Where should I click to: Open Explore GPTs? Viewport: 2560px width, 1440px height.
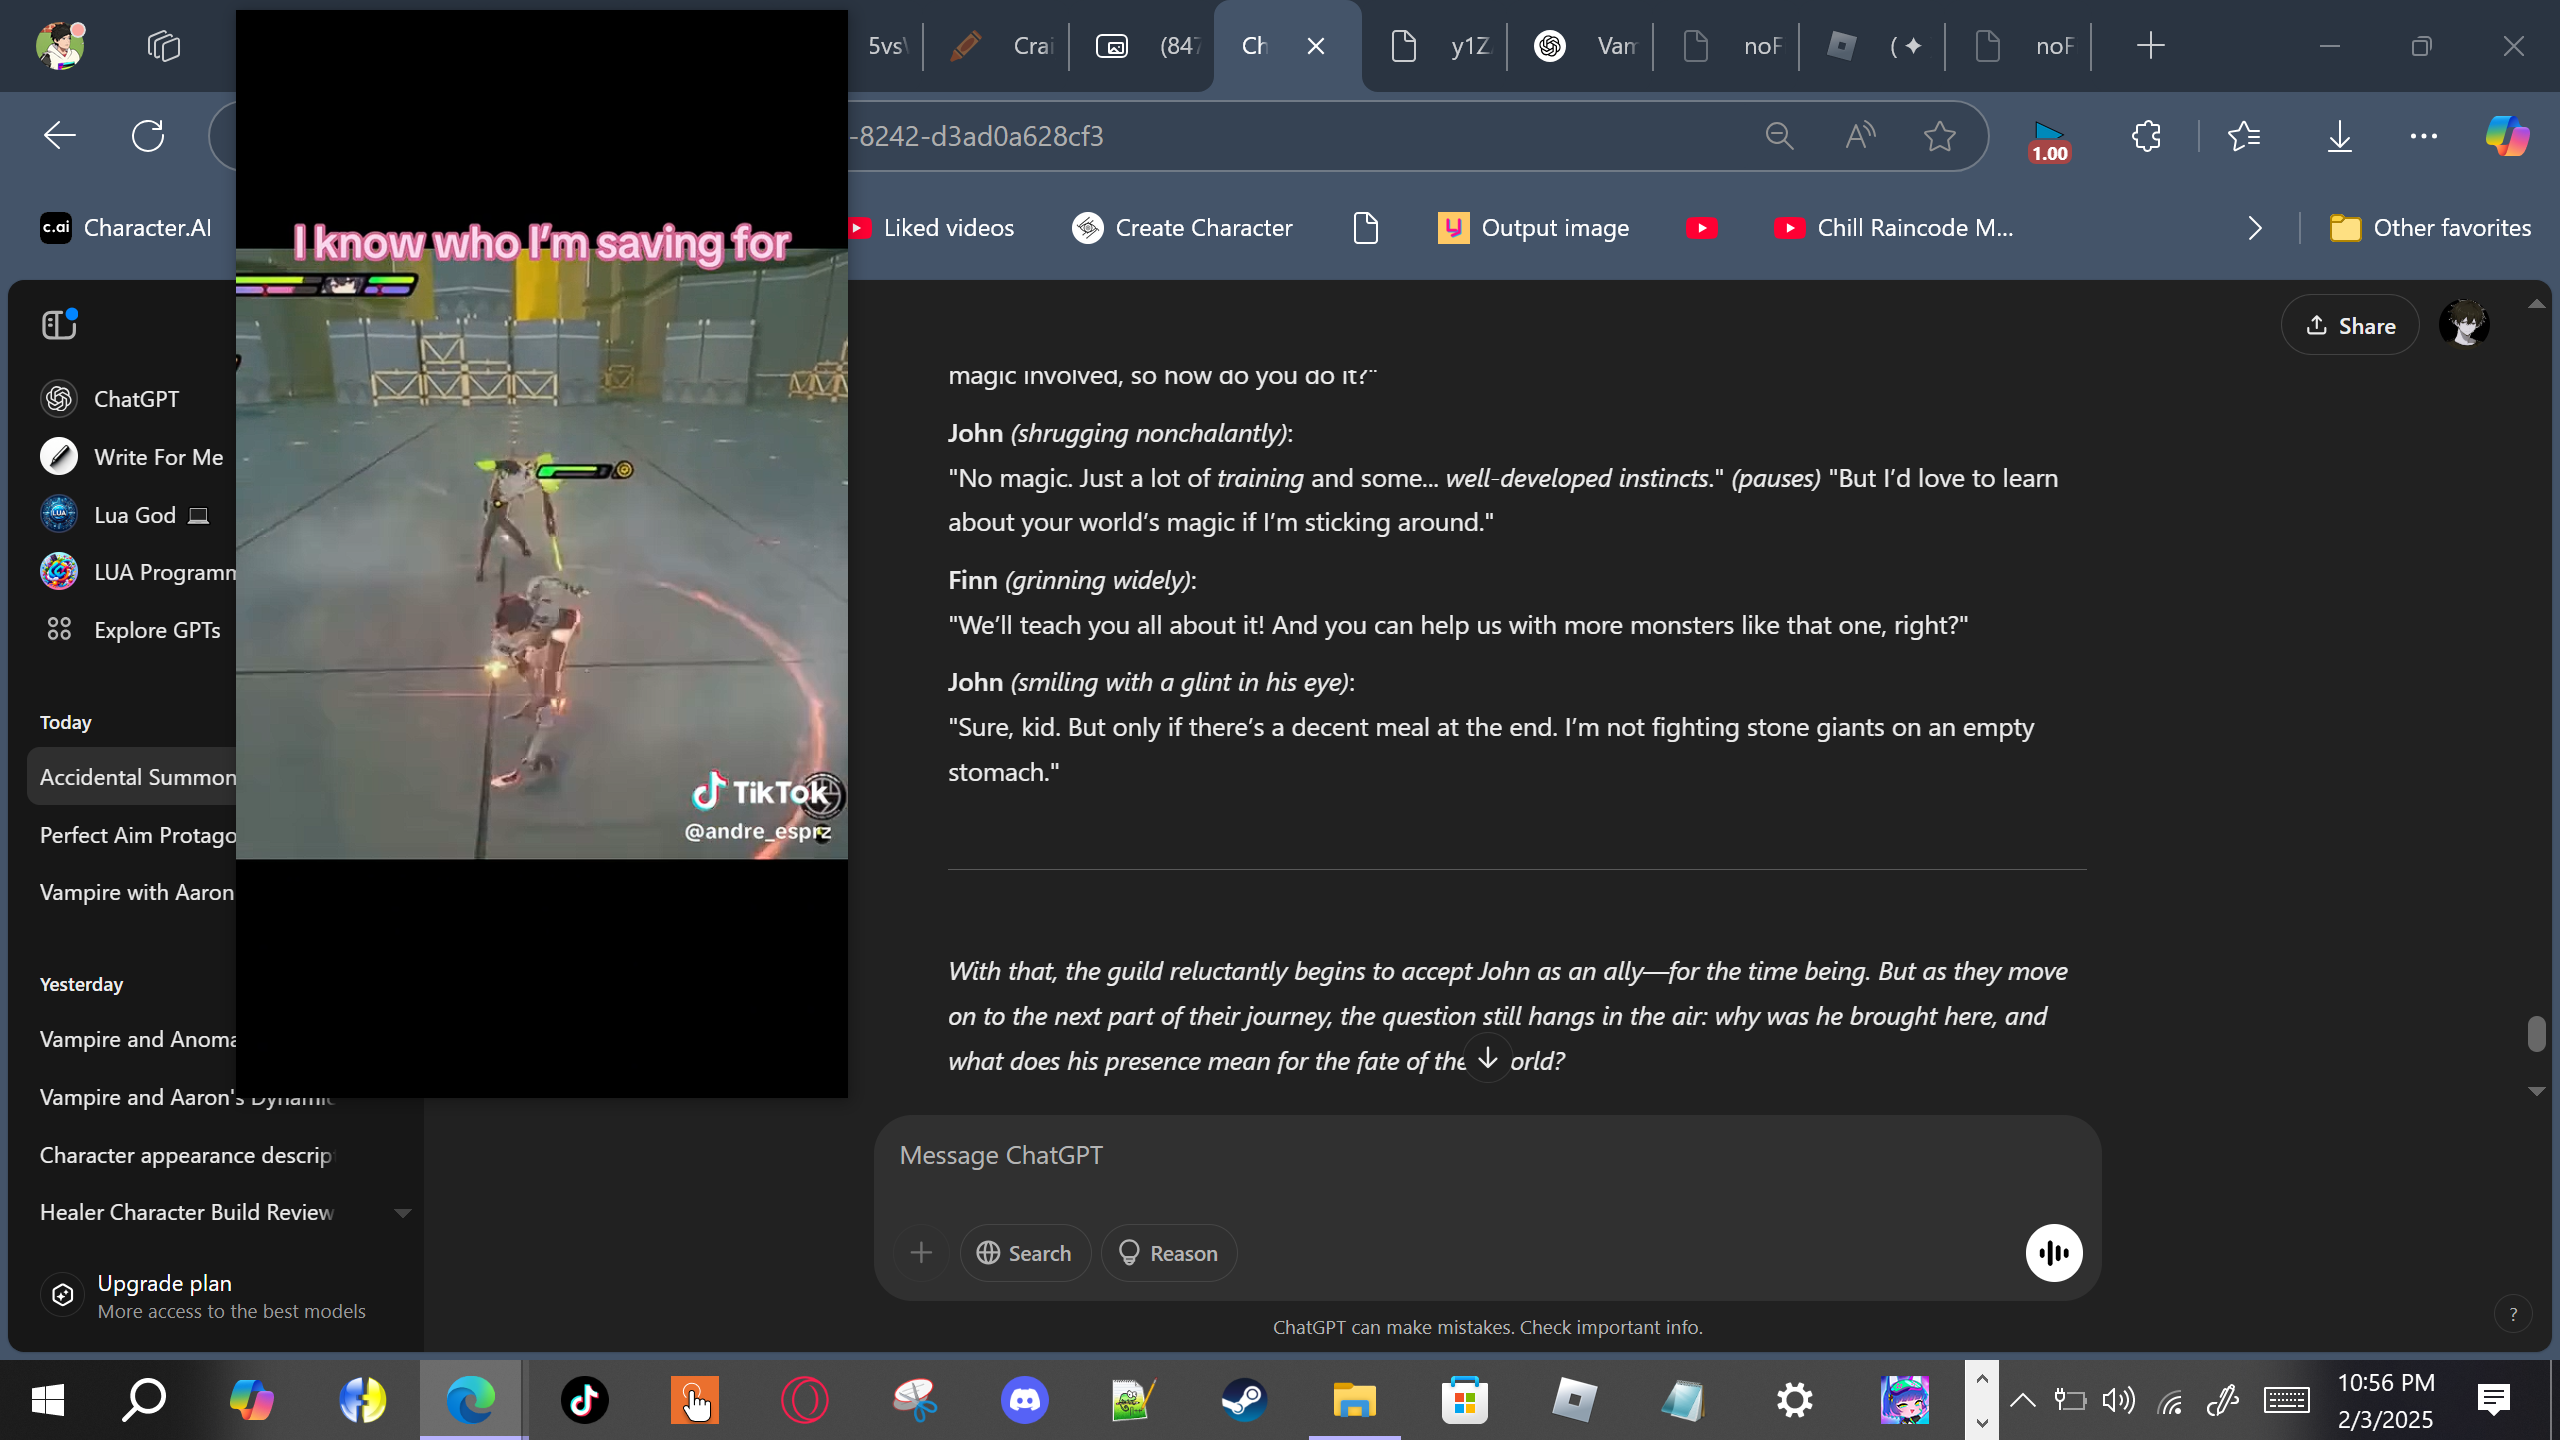coord(131,630)
